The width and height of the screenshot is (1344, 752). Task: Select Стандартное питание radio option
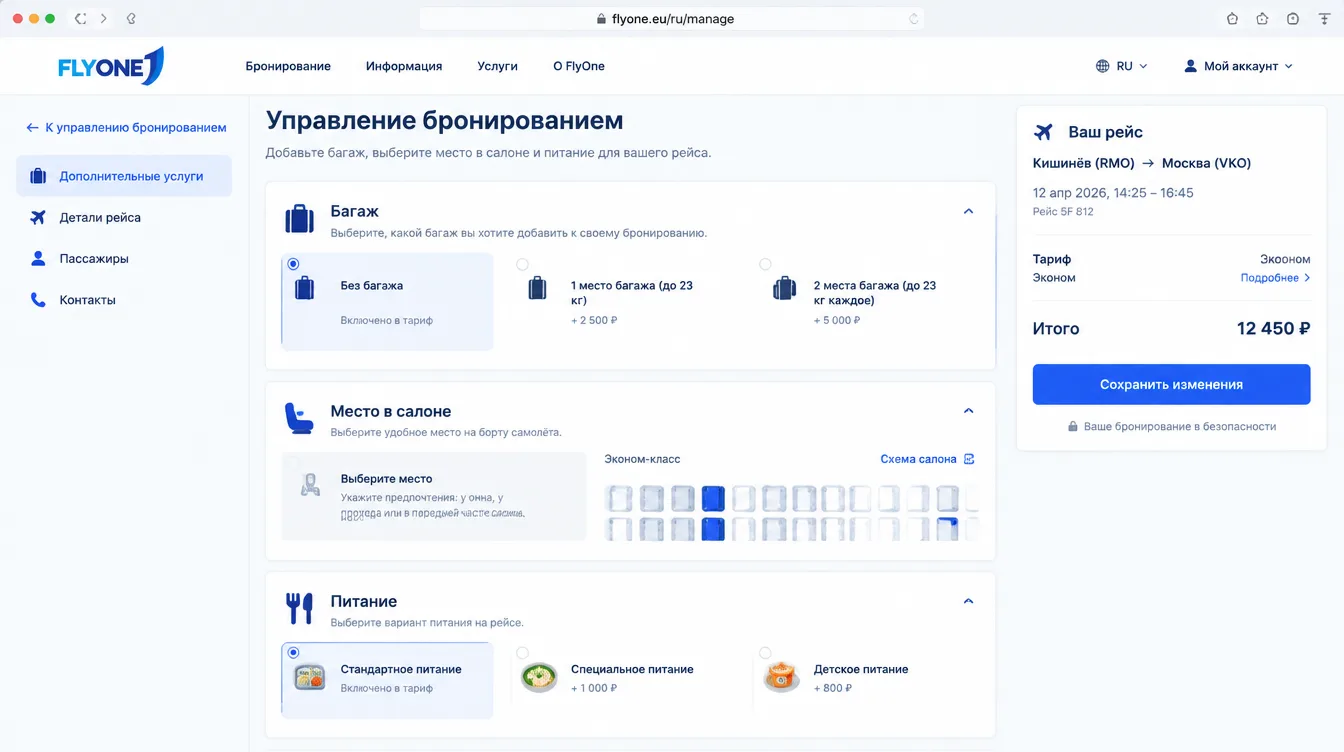click(293, 652)
